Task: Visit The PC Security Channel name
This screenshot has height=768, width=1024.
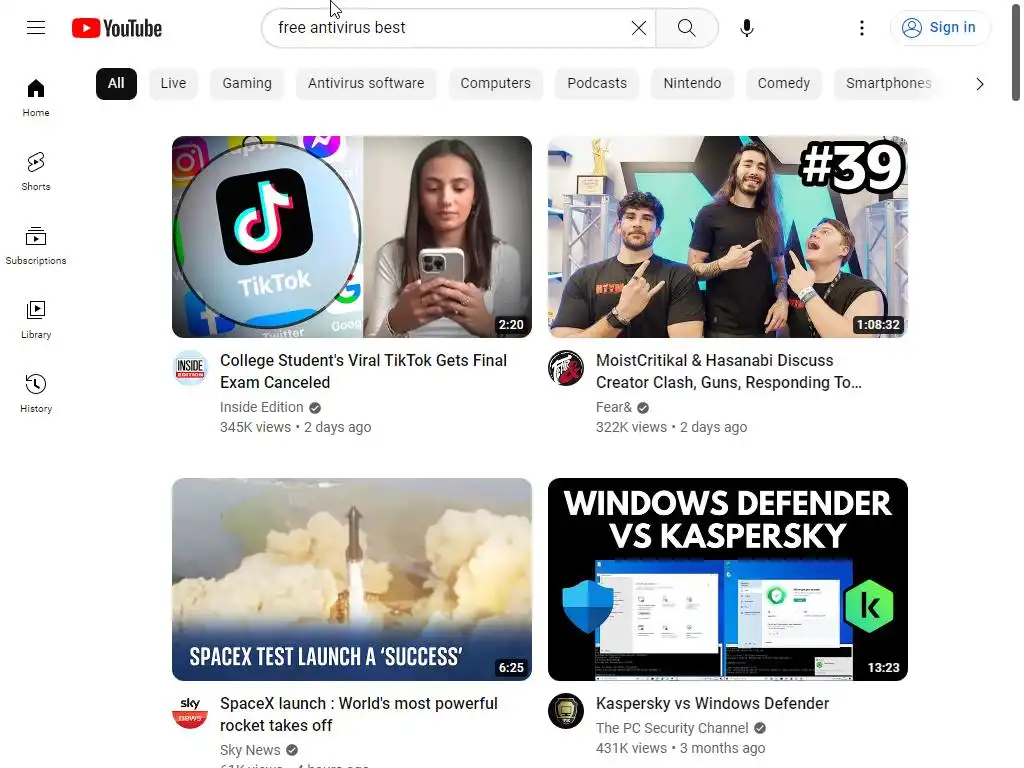Action: pos(672,728)
